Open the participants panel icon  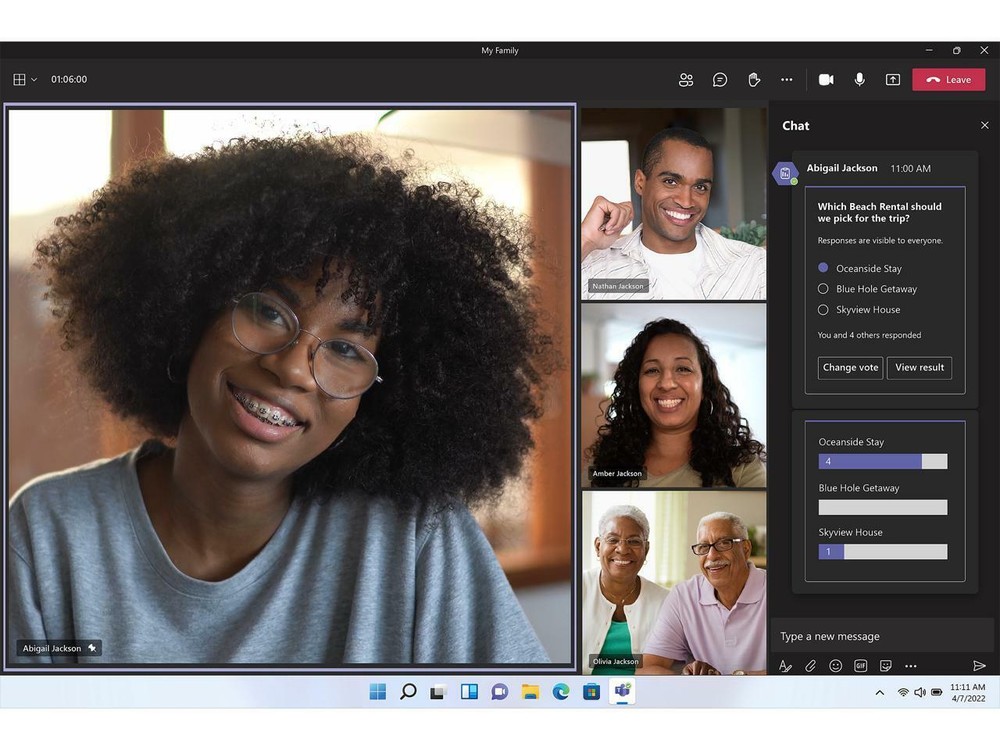point(686,80)
